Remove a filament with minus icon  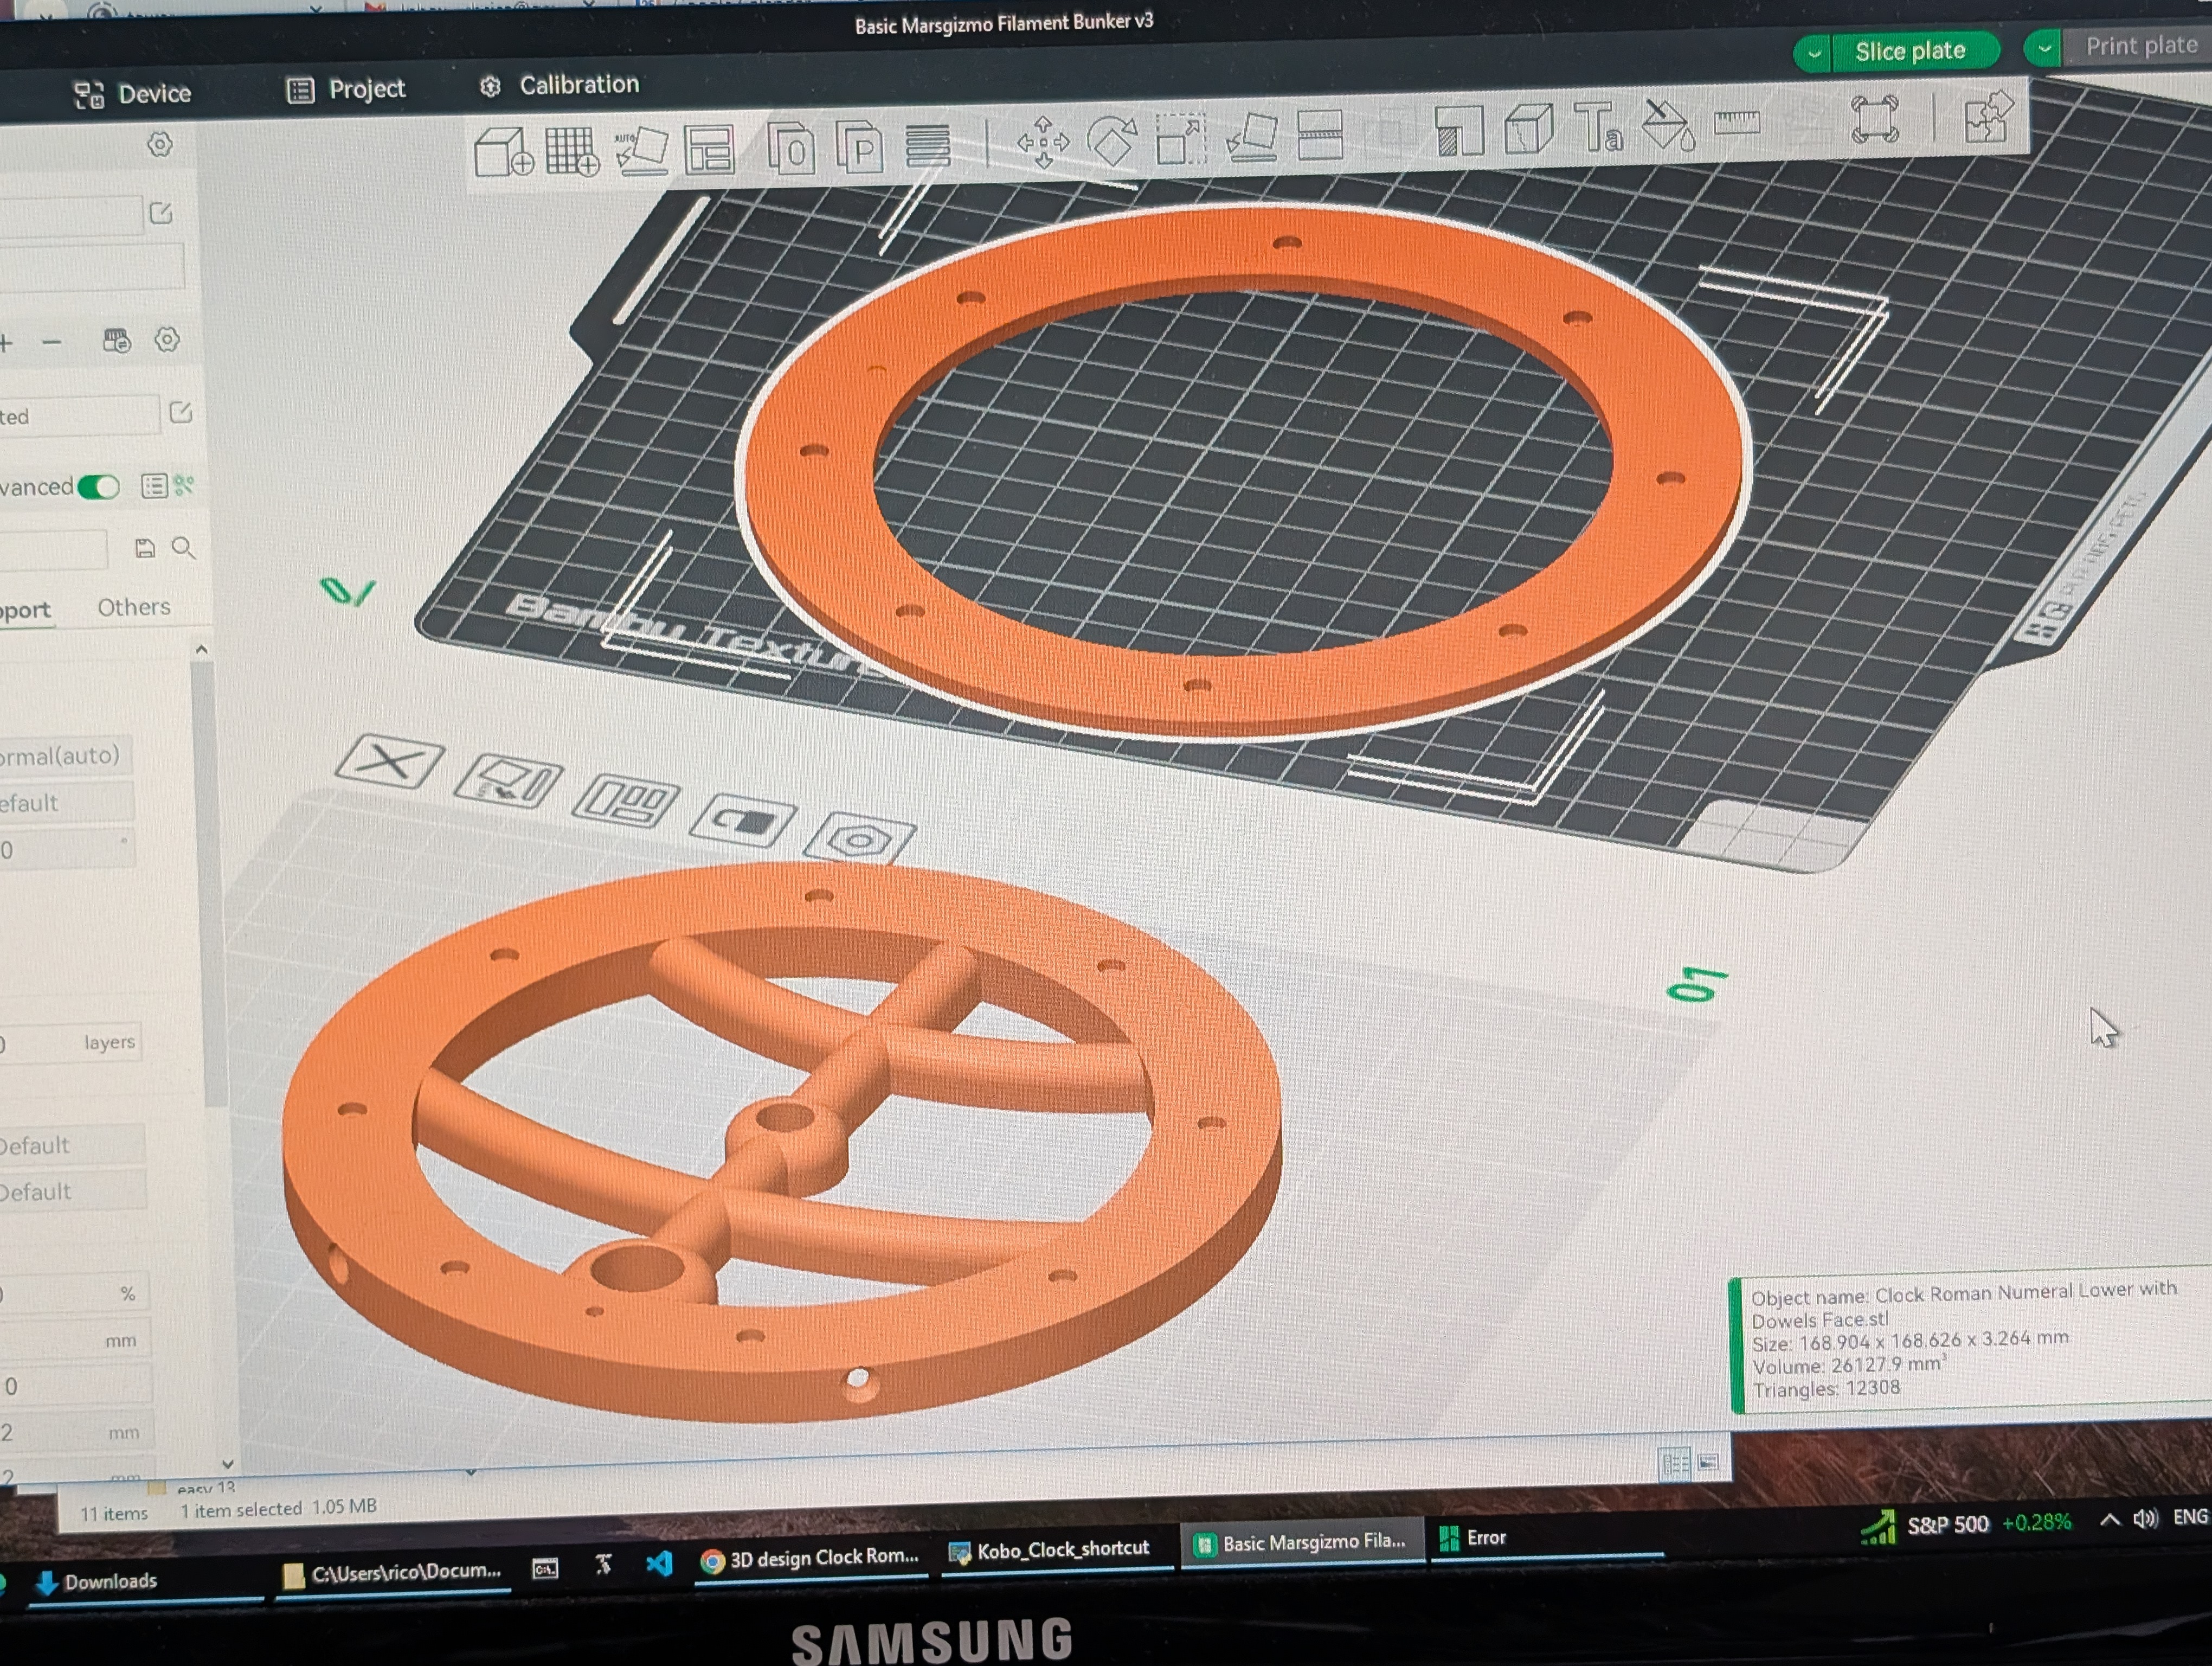pyautogui.click(x=52, y=343)
